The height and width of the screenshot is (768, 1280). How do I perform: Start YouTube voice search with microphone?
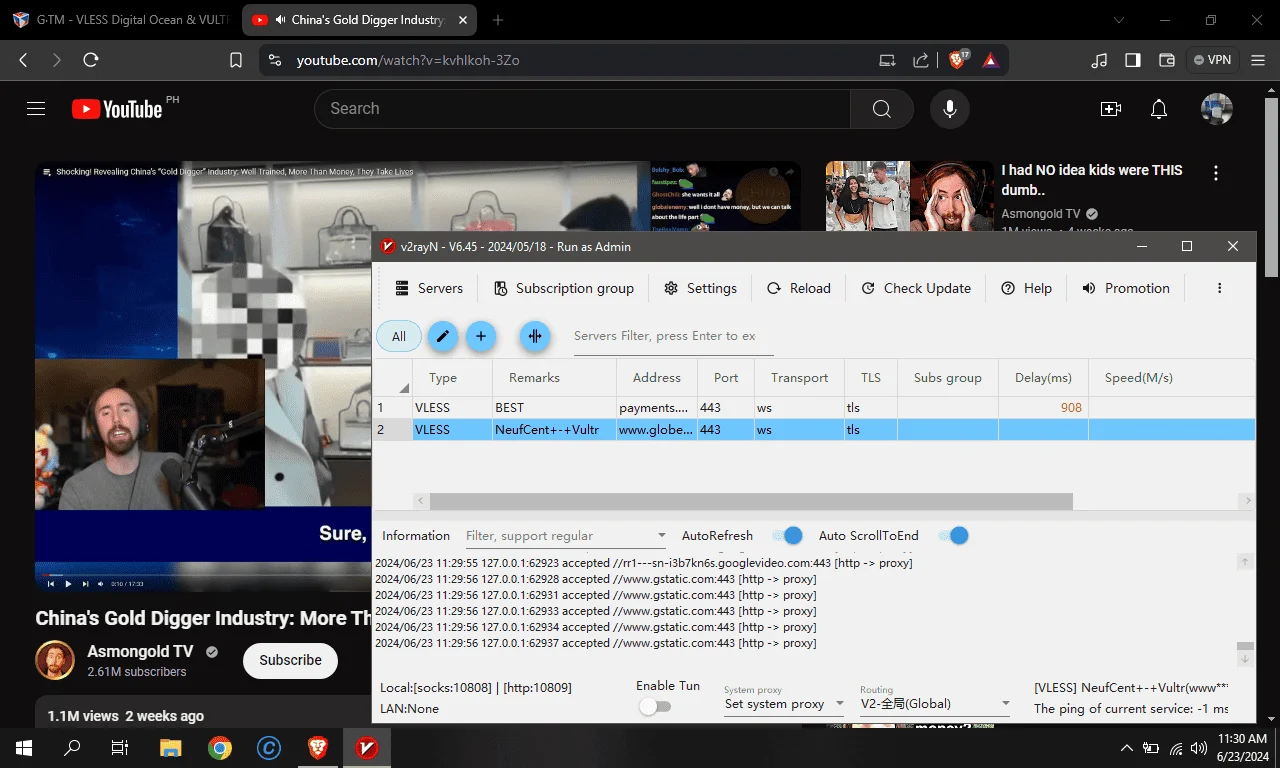point(950,109)
